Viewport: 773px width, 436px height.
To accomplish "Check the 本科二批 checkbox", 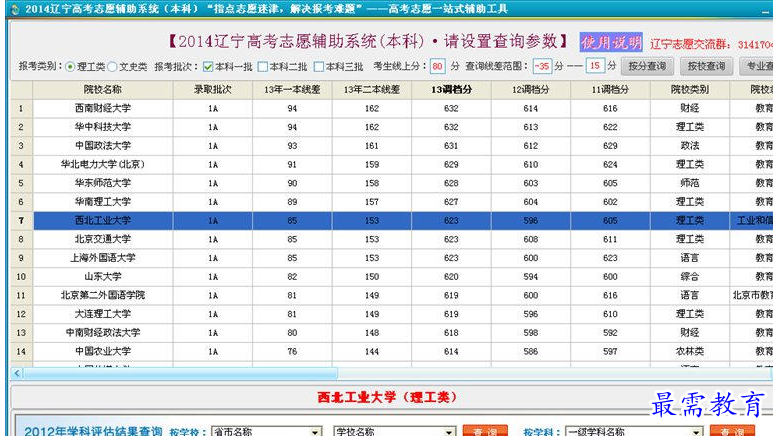I will [x=263, y=67].
